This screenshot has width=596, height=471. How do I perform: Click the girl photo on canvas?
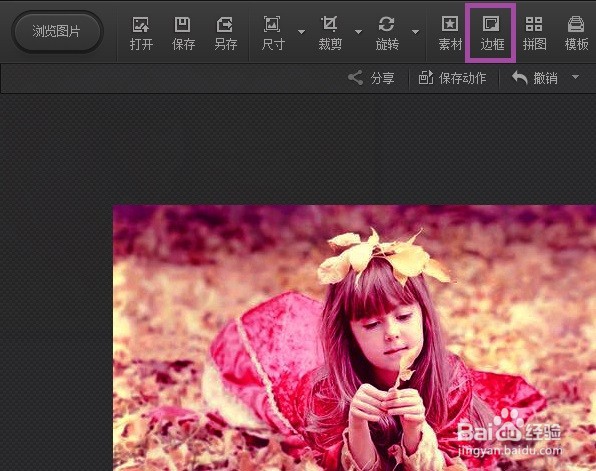354,338
